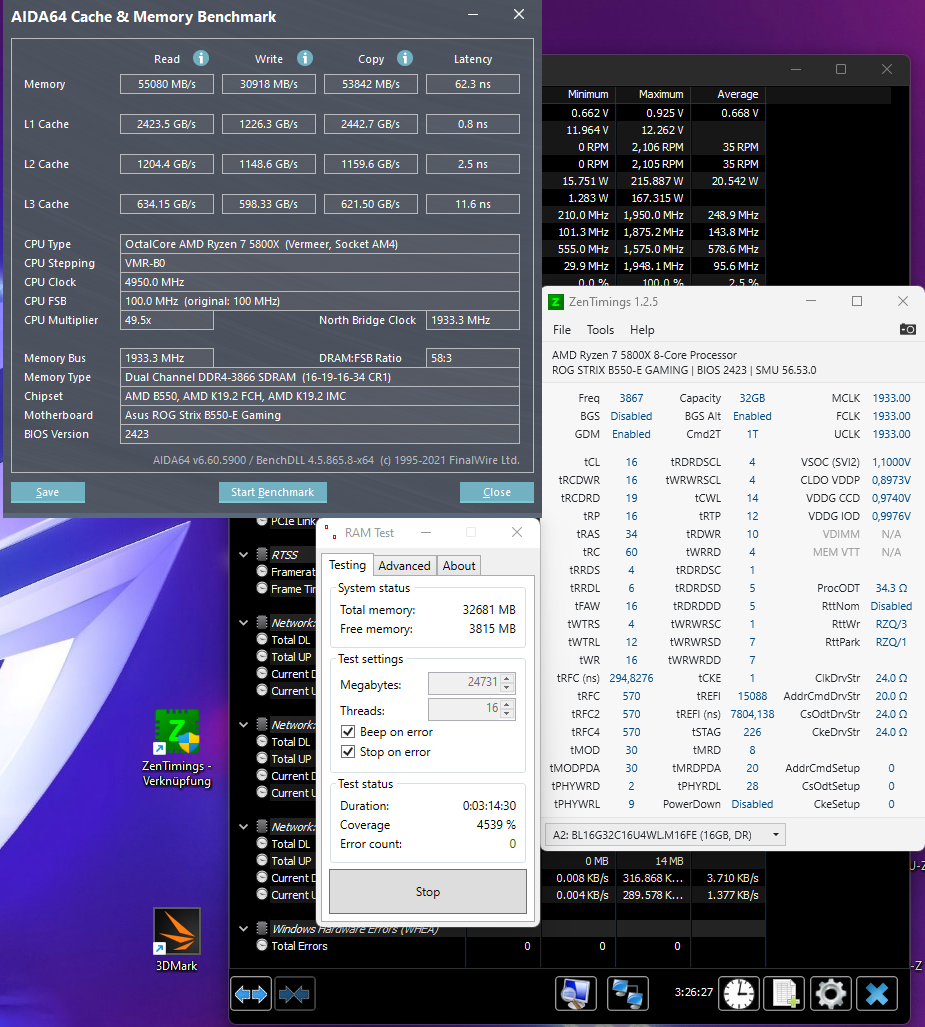
Task: Click Memory Latency value 62.3 ns
Action: (472, 84)
